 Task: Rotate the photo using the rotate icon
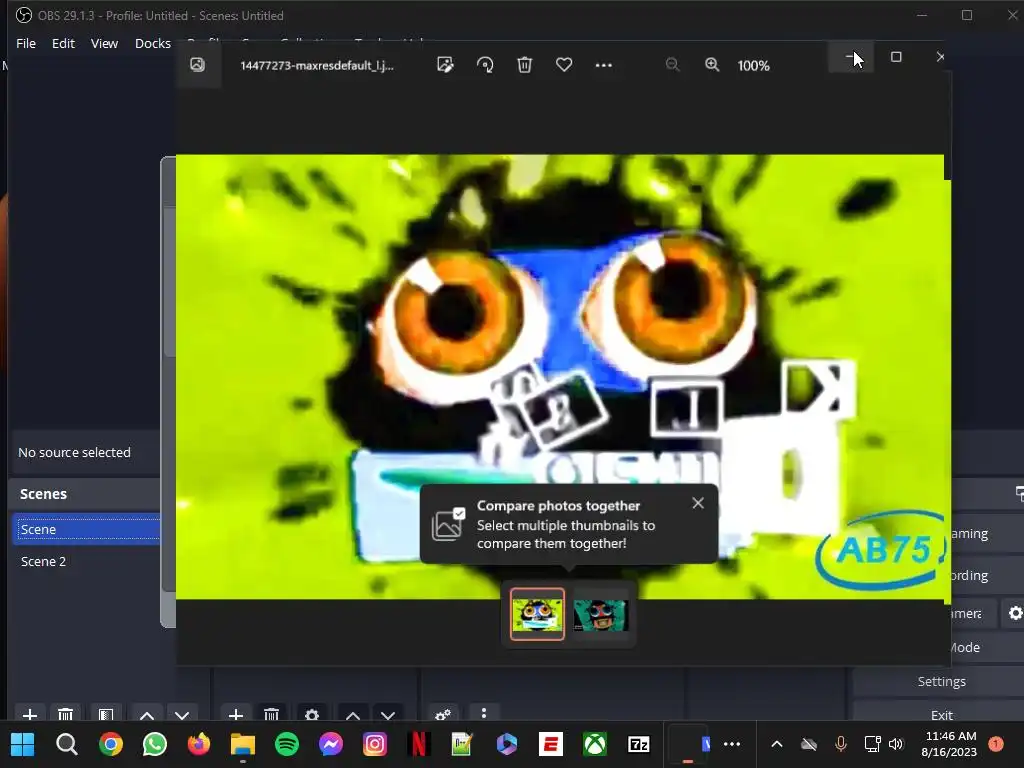pos(485,65)
